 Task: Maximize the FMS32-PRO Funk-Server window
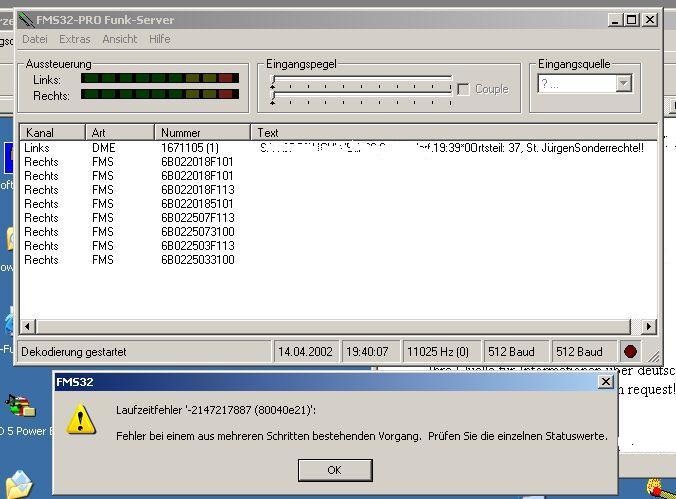631,19
